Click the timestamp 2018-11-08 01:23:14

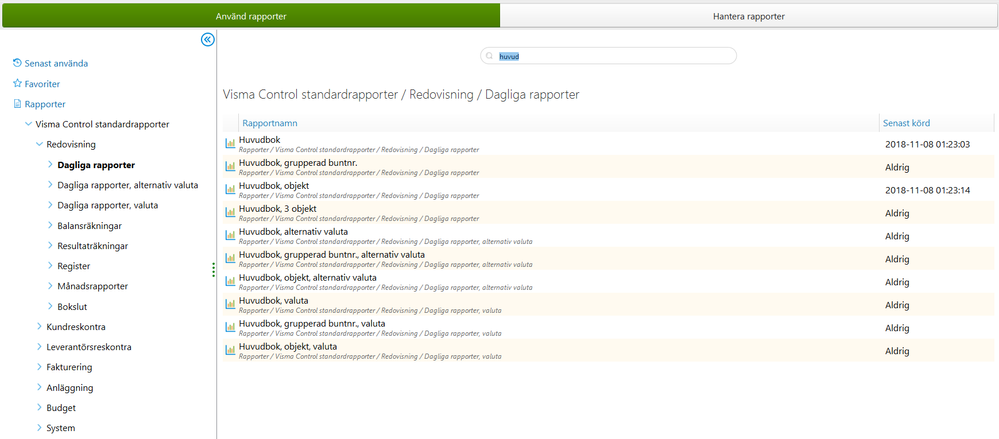point(928,191)
